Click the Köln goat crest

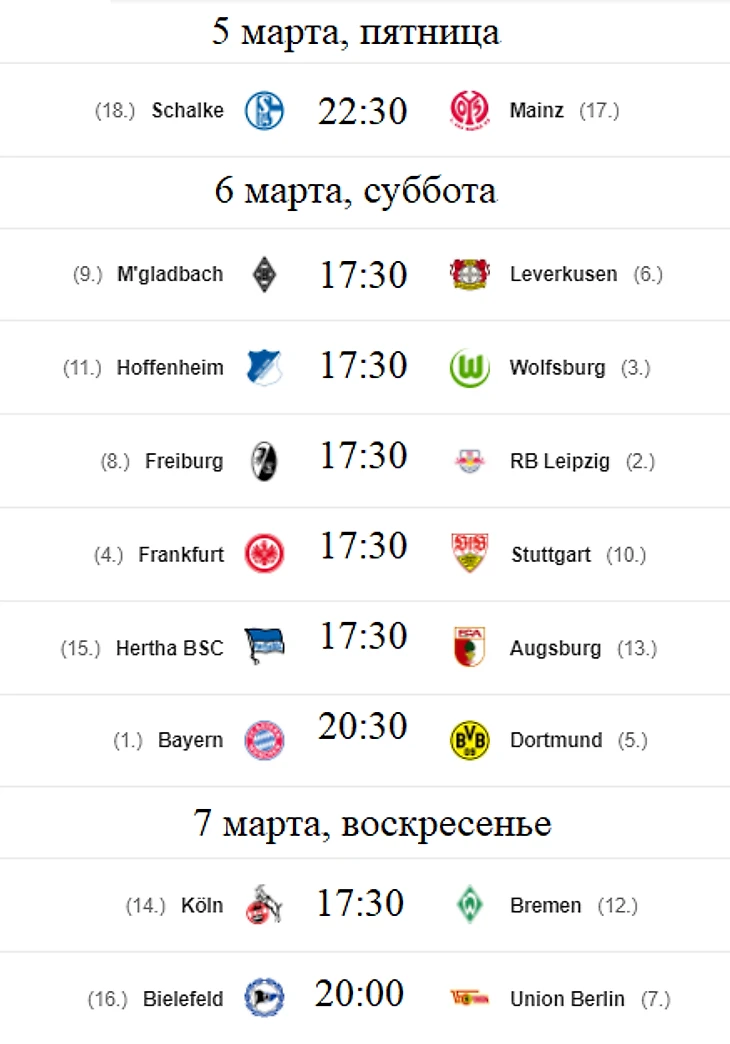[x=264, y=904]
